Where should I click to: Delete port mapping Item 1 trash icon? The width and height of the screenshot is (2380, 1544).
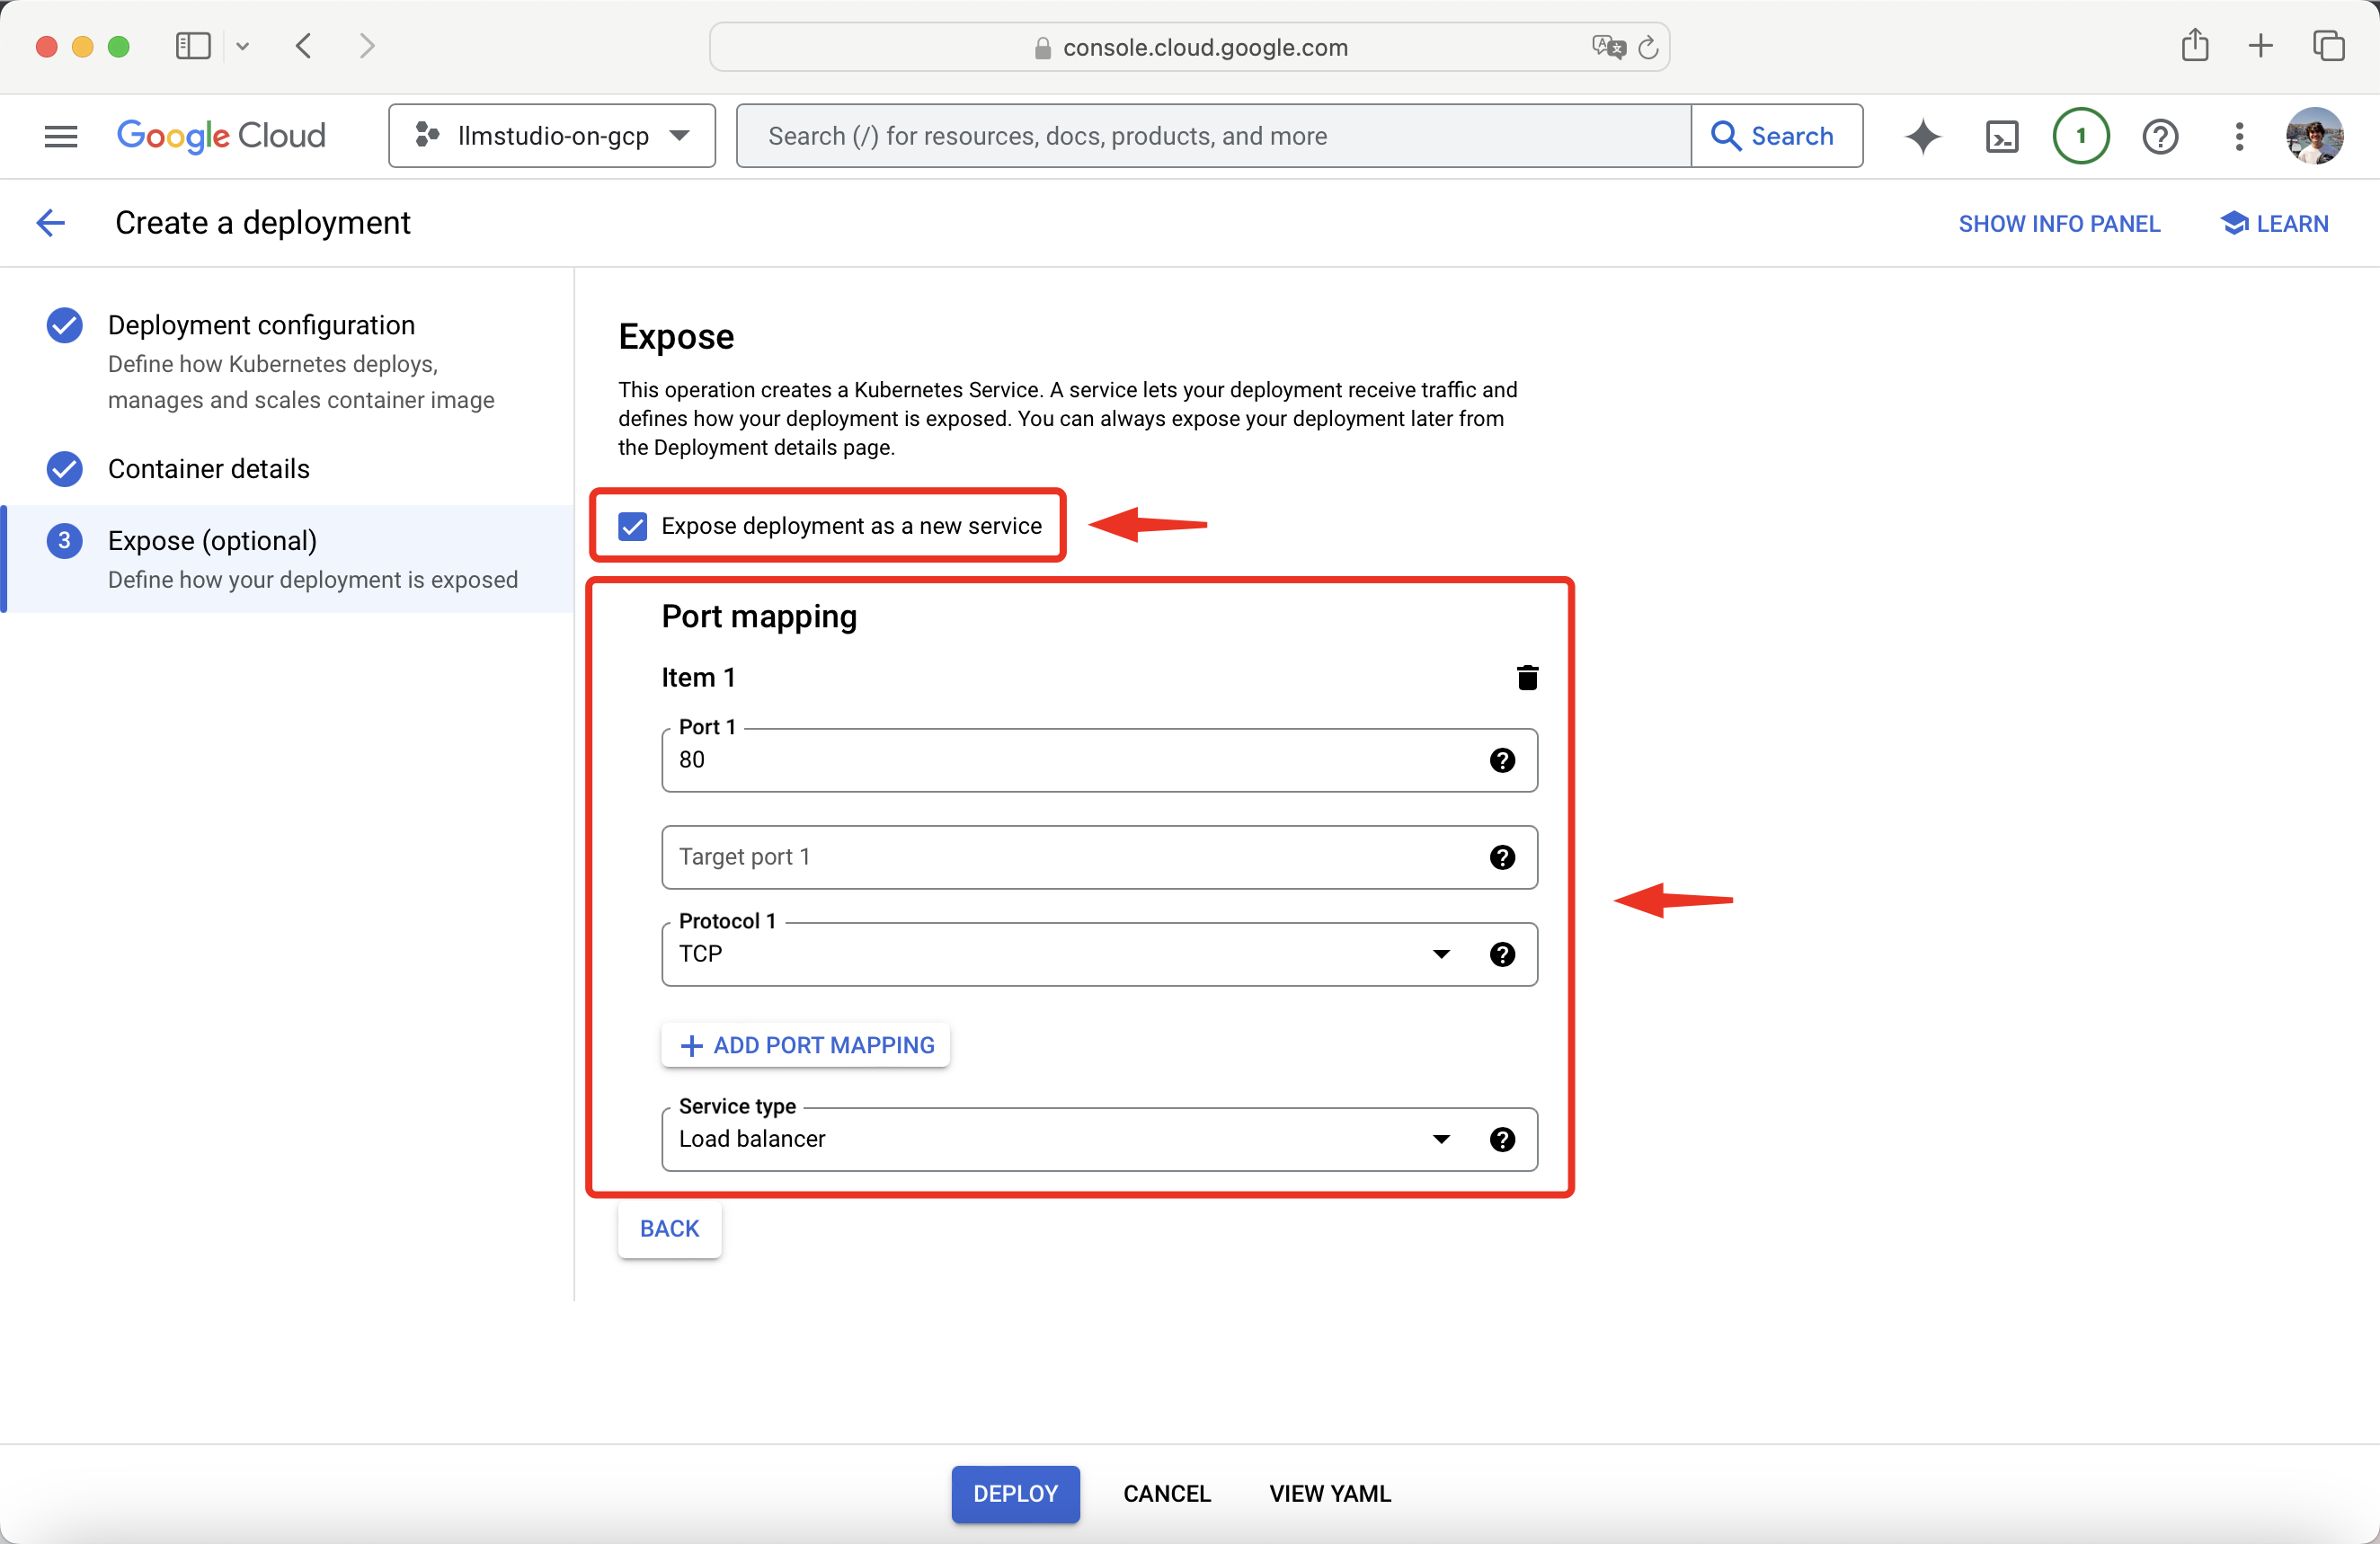tap(1527, 678)
